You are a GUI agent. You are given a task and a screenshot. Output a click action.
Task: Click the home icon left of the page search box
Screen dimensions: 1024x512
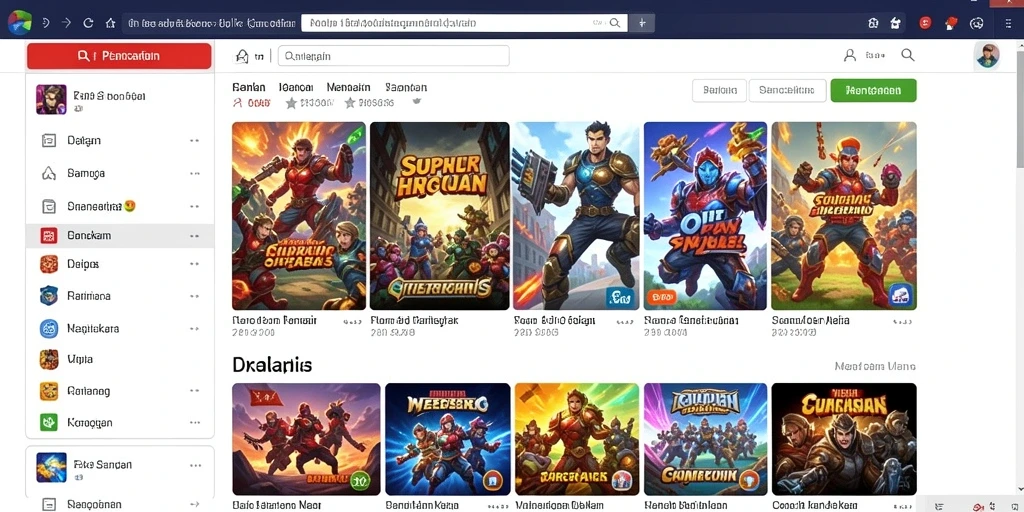pyautogui.click(x=242, y=57)
